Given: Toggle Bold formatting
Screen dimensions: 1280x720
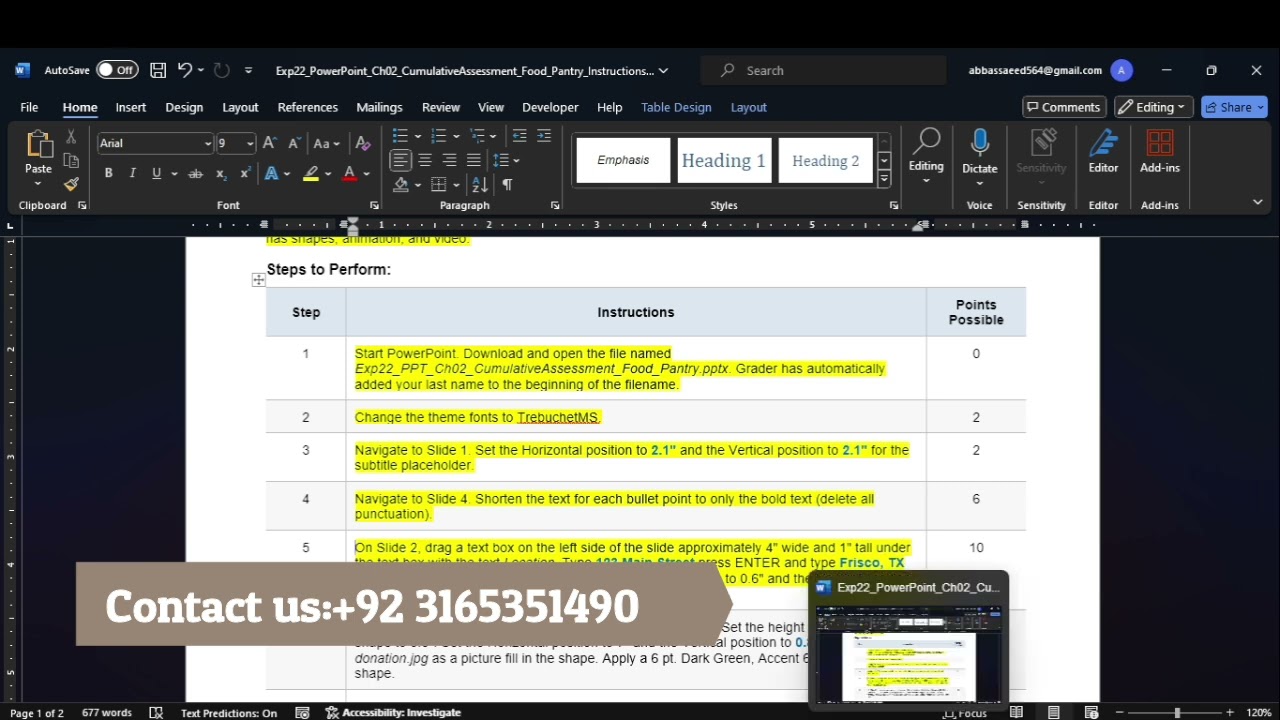Looking at the screenshot, I should coord(108,173).
